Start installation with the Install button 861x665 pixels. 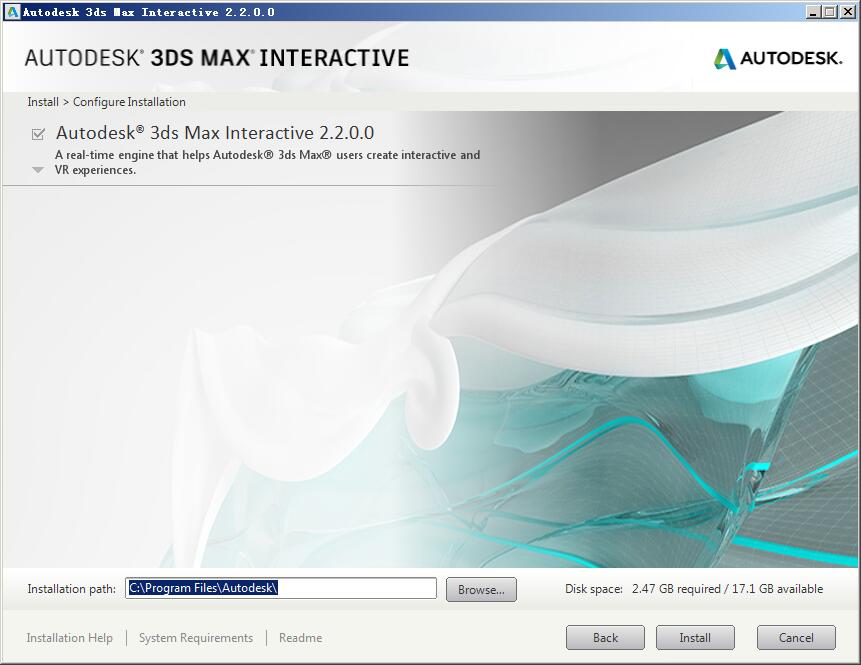(x=695, y=638)
